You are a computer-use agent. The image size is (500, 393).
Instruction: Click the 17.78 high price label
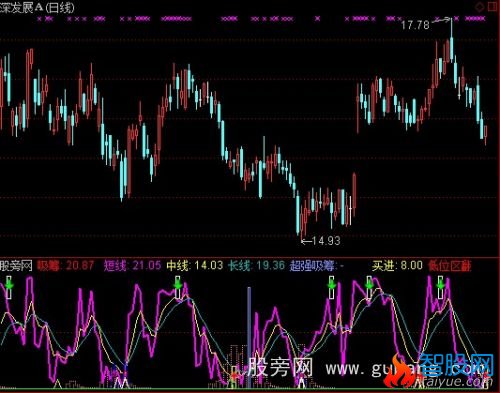click(x=415, y=25)
